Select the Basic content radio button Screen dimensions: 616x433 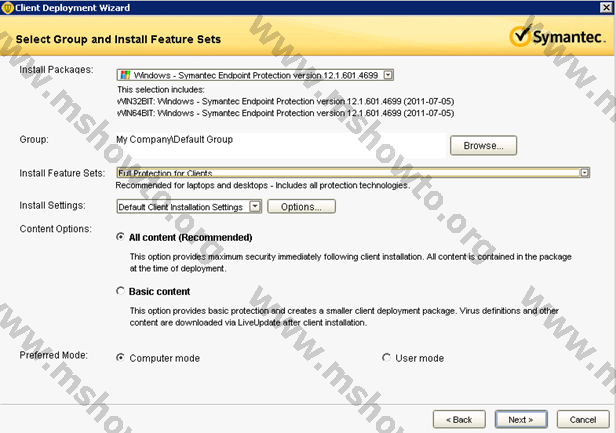[121, 291]
